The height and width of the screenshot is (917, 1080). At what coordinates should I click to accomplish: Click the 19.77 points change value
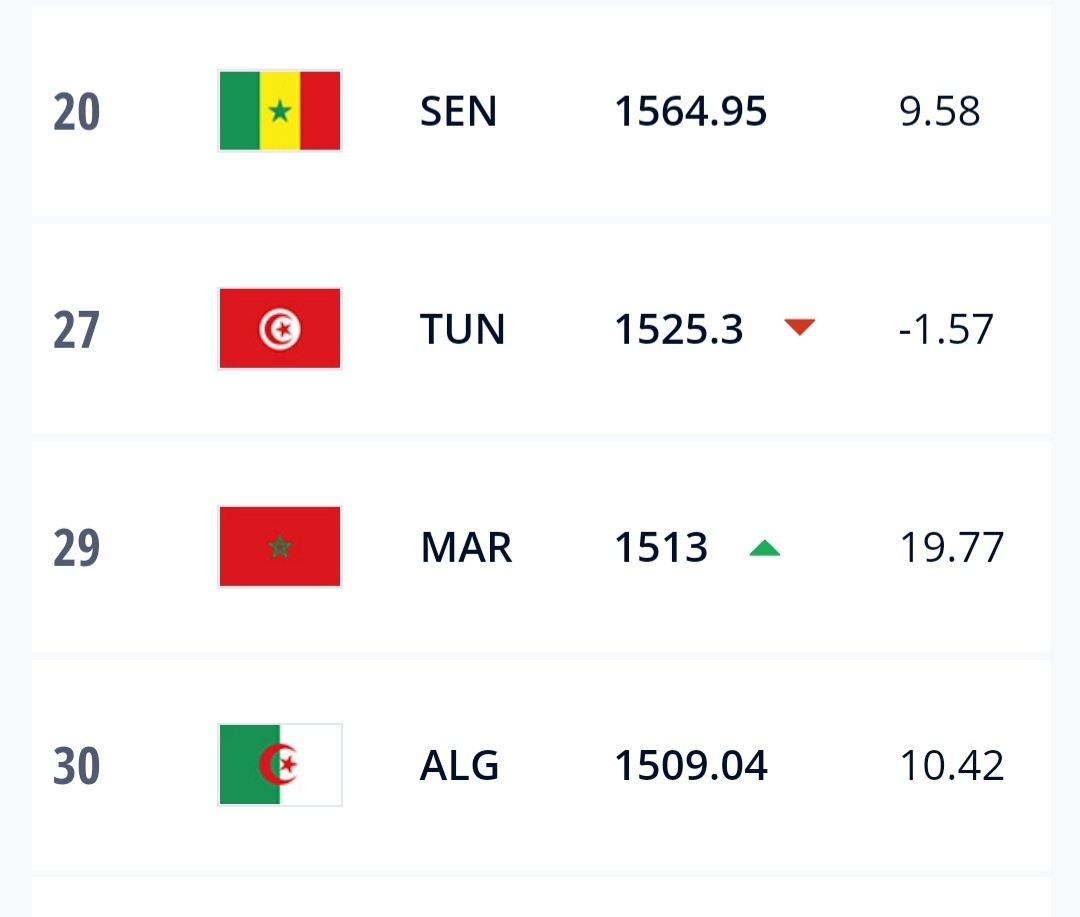click(x=951, y=547)
